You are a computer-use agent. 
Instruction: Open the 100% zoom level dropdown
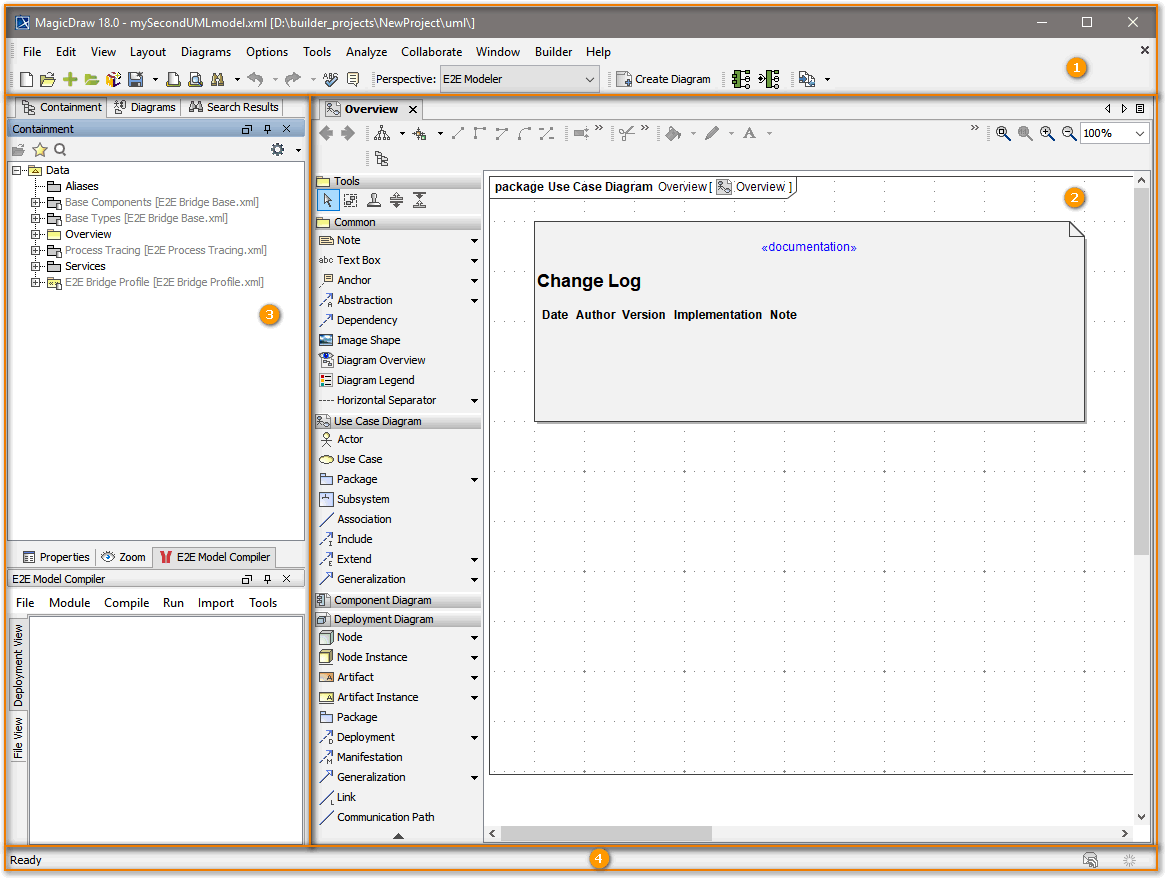[1139, 133]
